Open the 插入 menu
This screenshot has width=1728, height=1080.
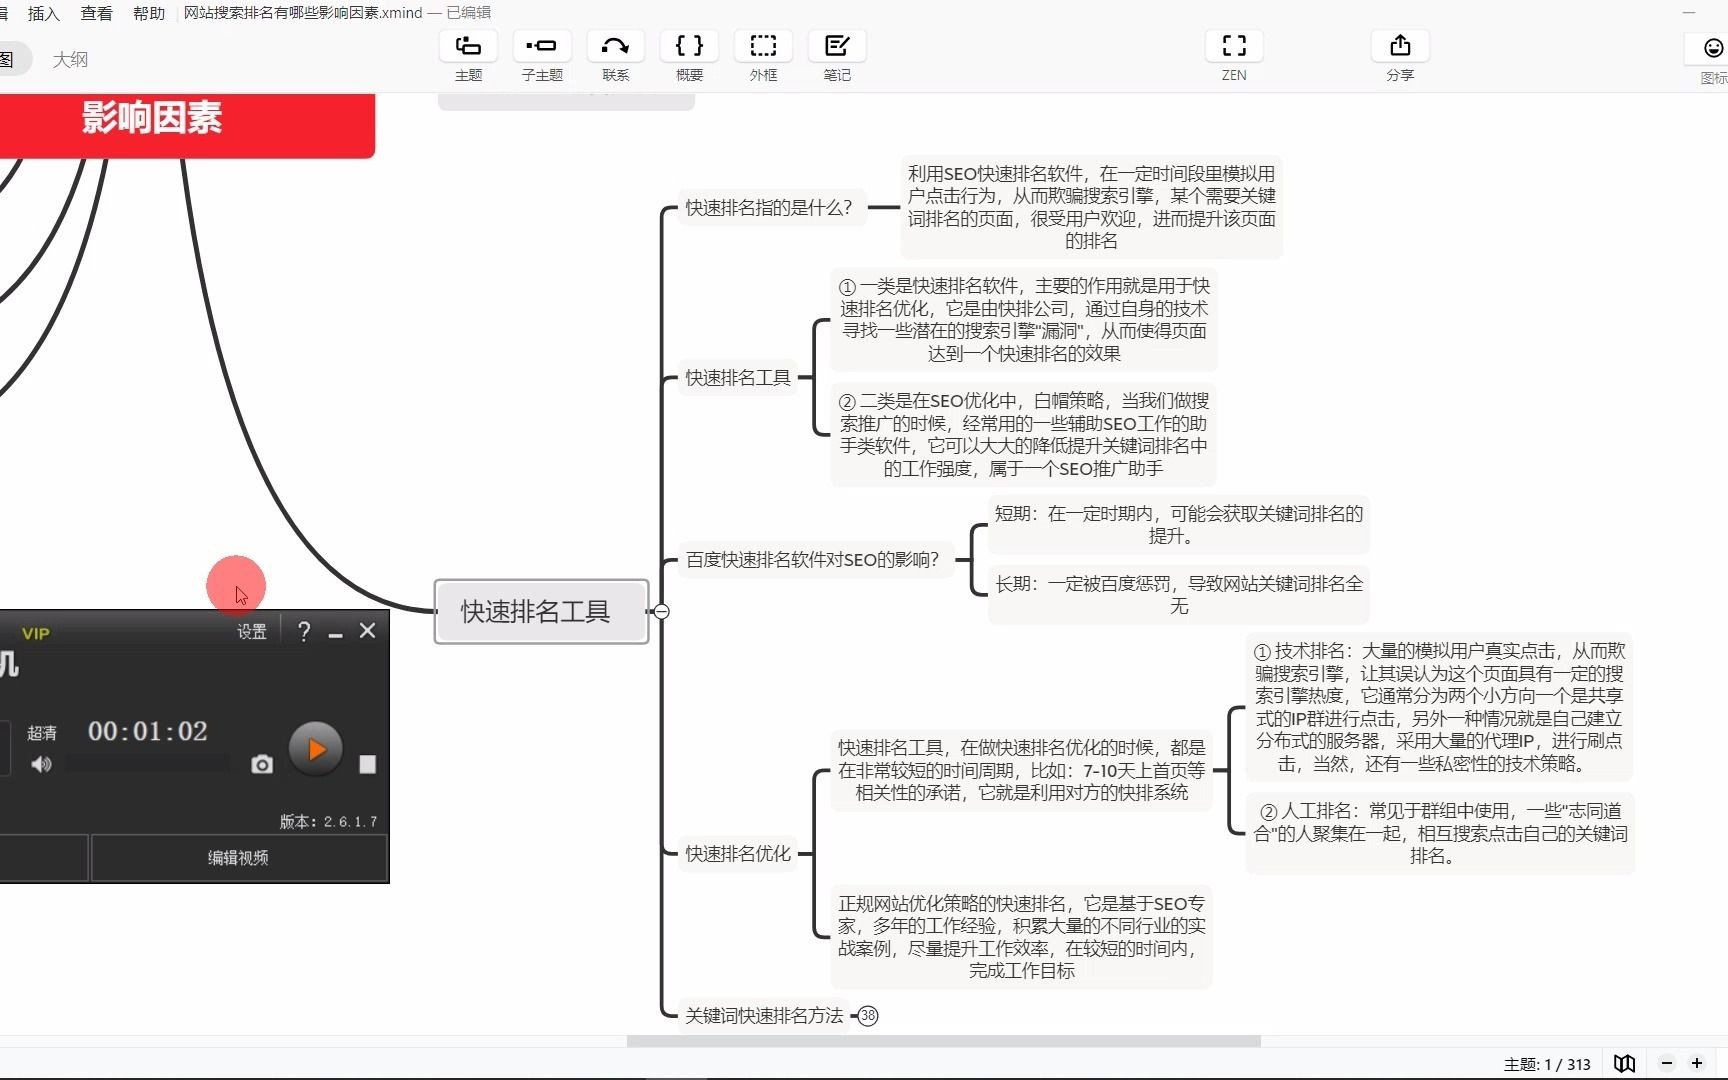coord(44,13)
